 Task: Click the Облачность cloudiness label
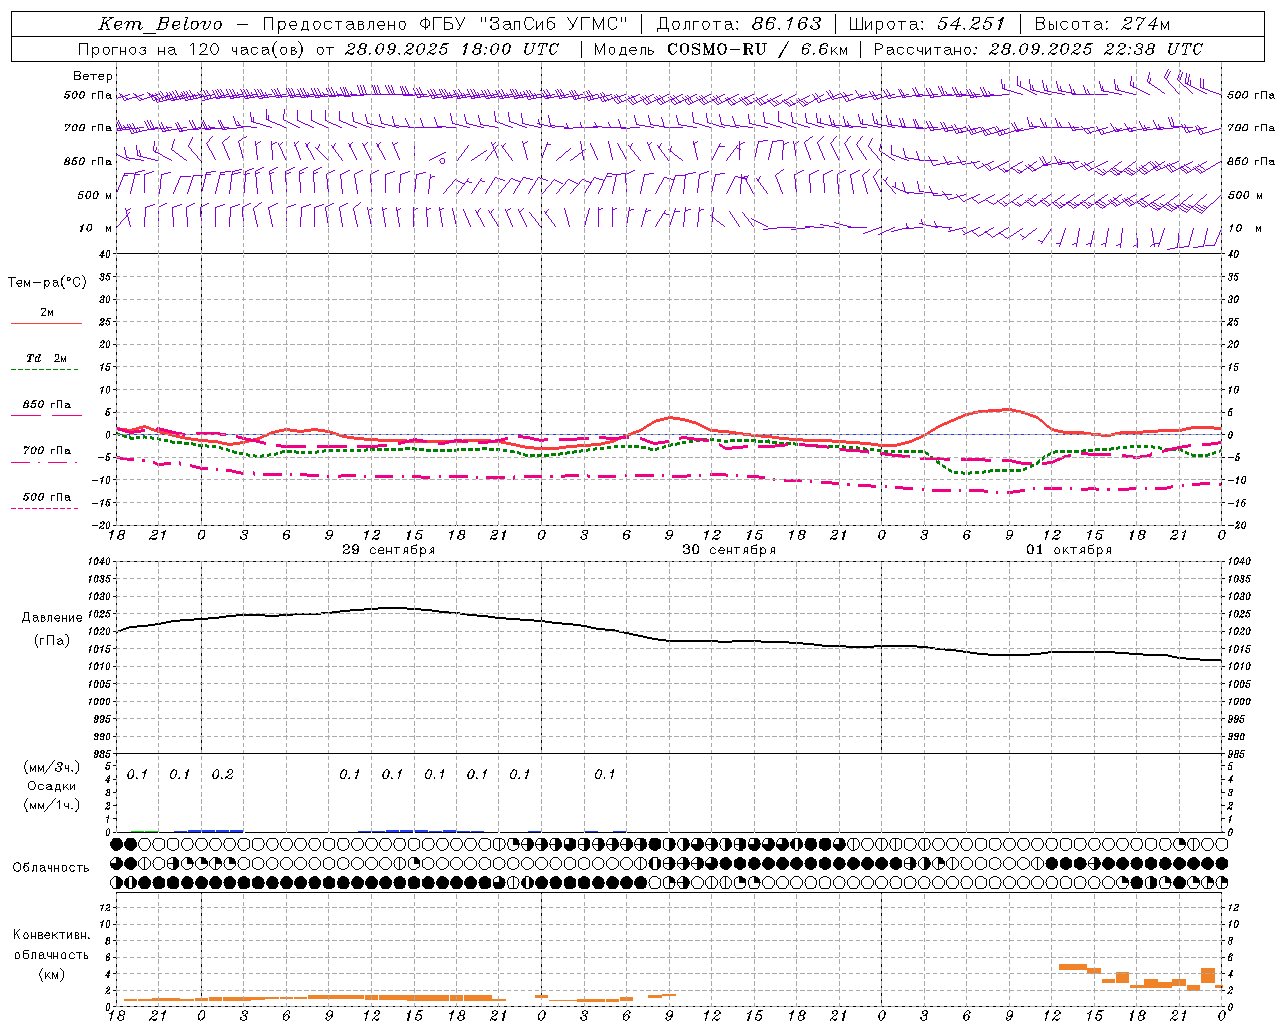pos(51,868)
